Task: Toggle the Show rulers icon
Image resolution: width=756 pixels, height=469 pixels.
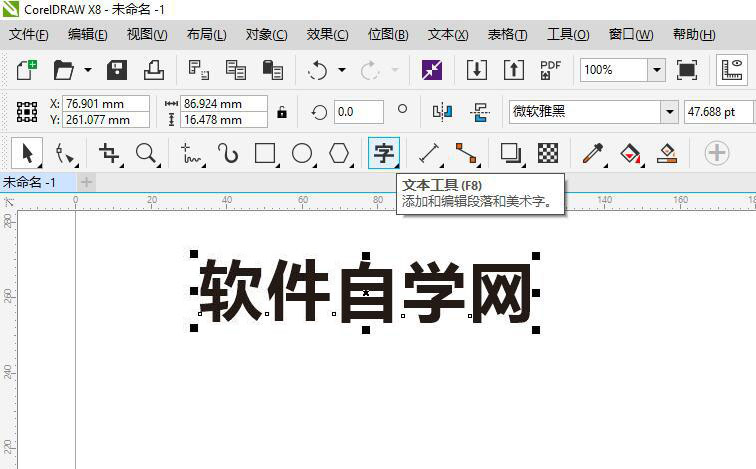Action: pyautogui.click(x=731, y=70)
